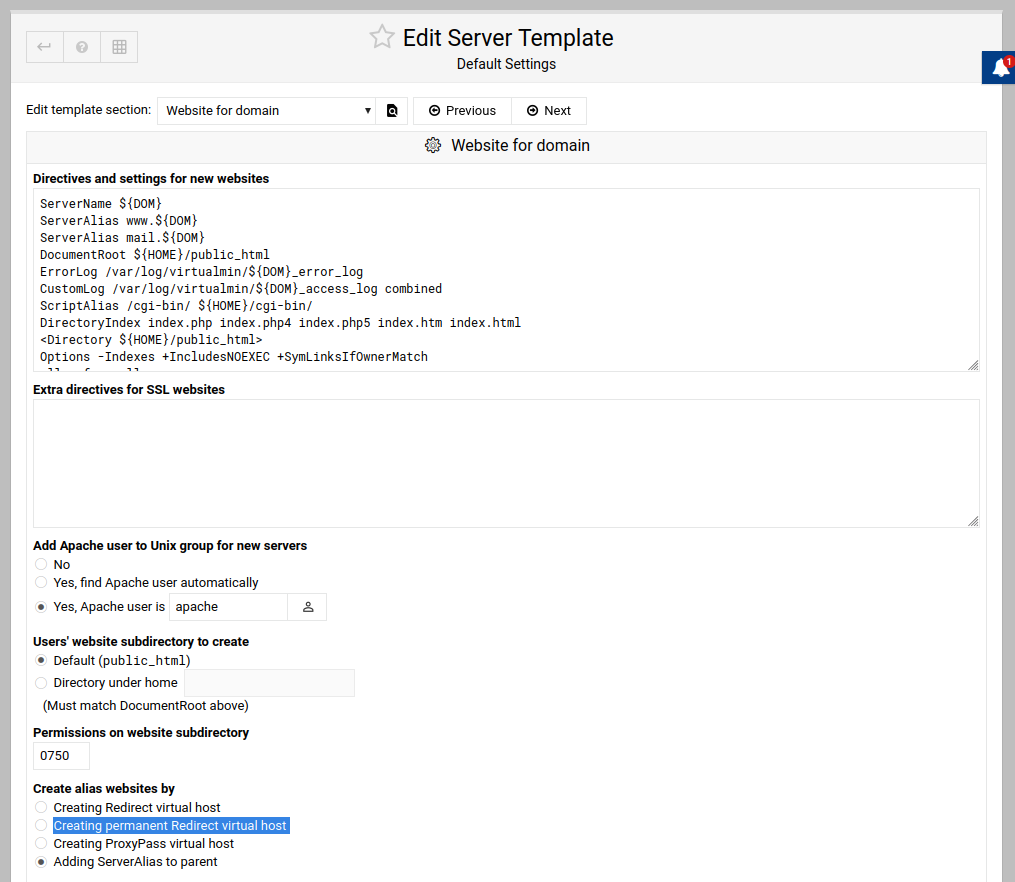Image resolution: width=1015 pixels, height=882 pixels.
Task: Click the grid table icon in header
Action: click(x=119, y=47)
